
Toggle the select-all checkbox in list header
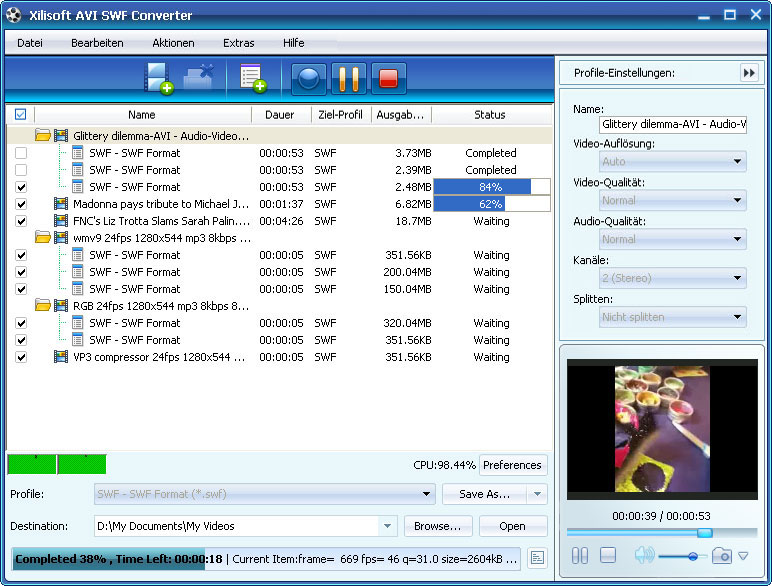pos(20,114)
